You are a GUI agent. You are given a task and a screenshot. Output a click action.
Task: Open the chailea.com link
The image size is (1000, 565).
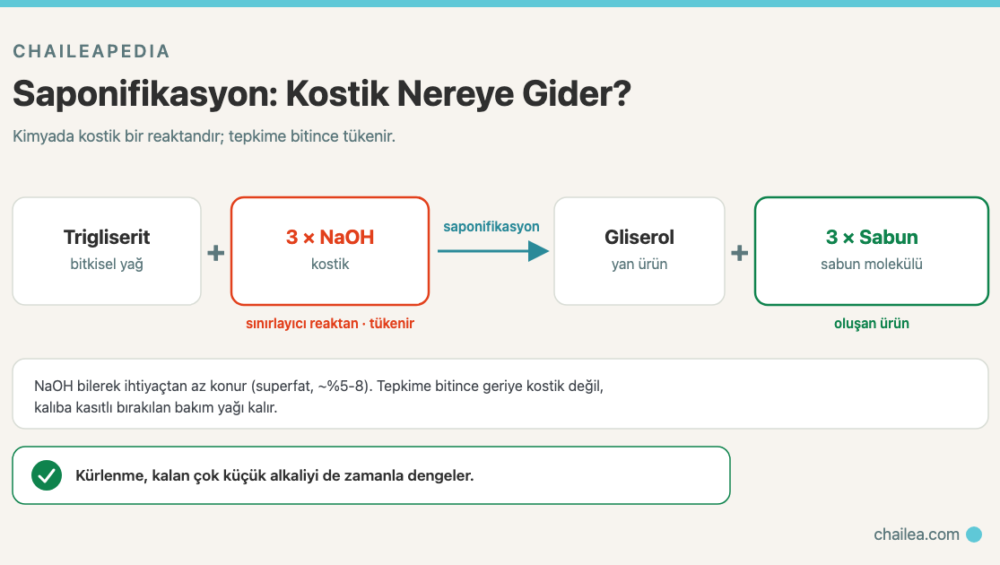(916, 534)
